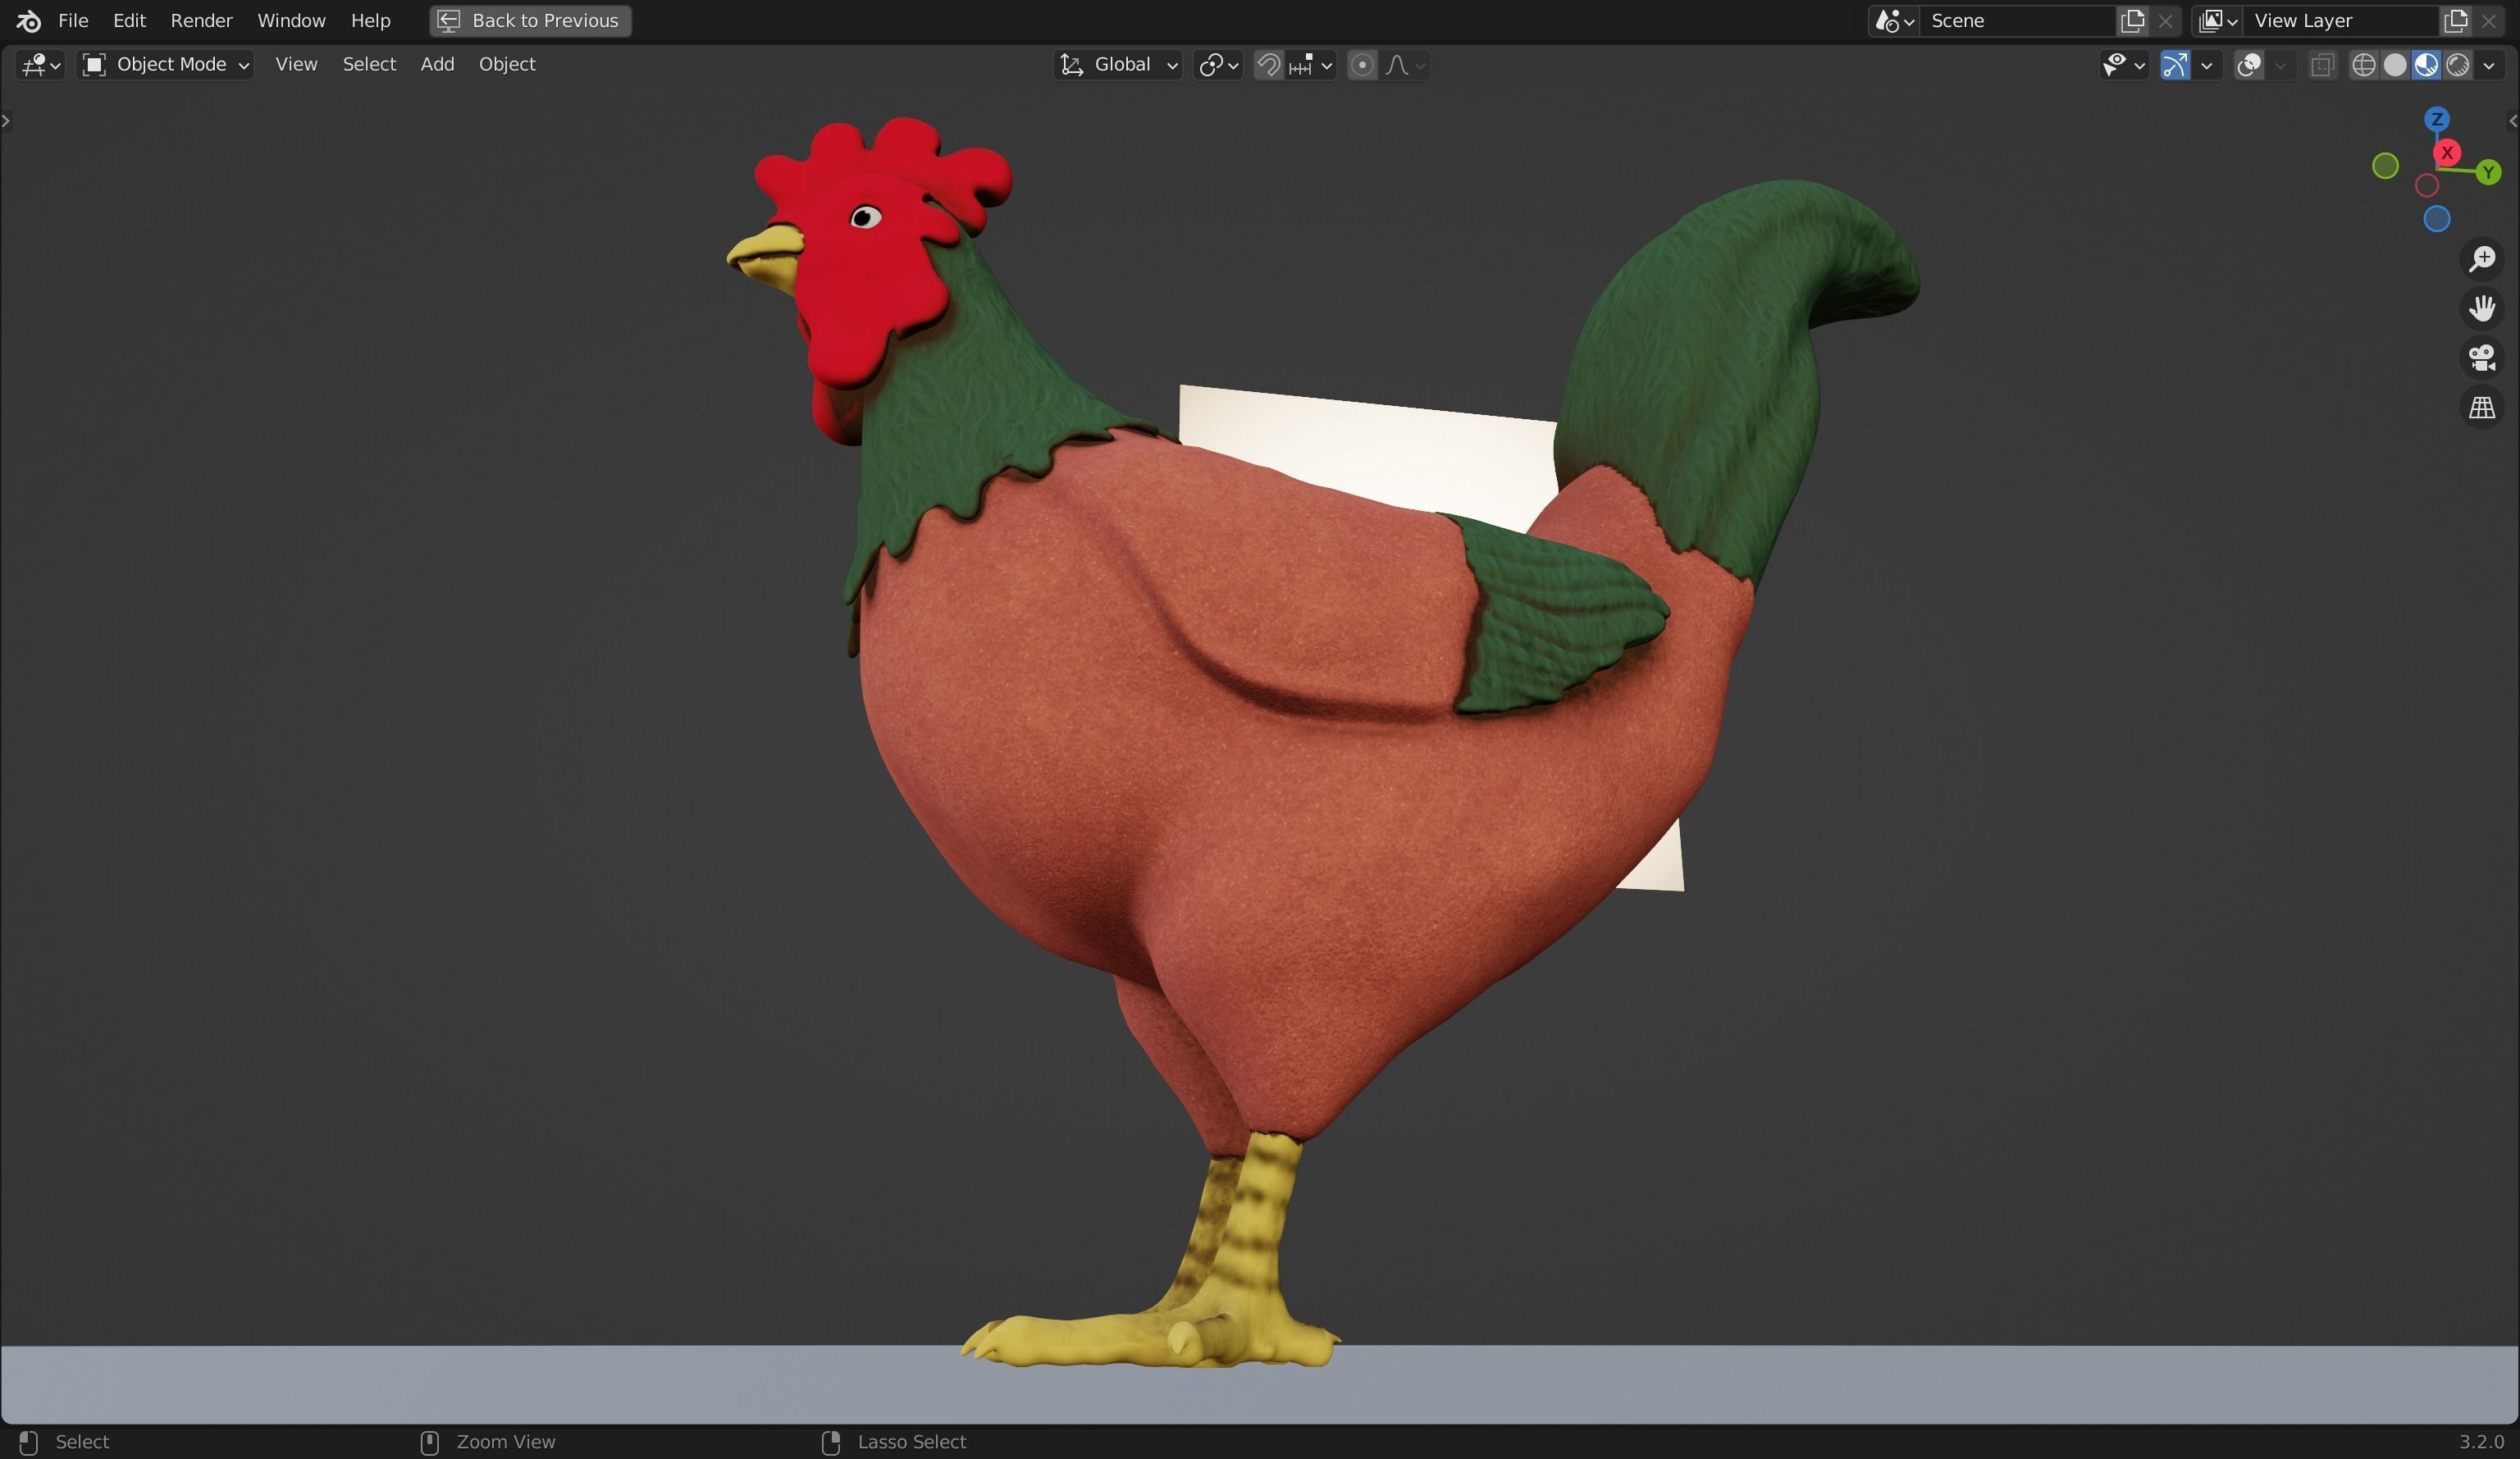Viewport: 2520px width, 1459px height.
Task: Open the Object Mode dropdown
Action: [x=165, y=63]
